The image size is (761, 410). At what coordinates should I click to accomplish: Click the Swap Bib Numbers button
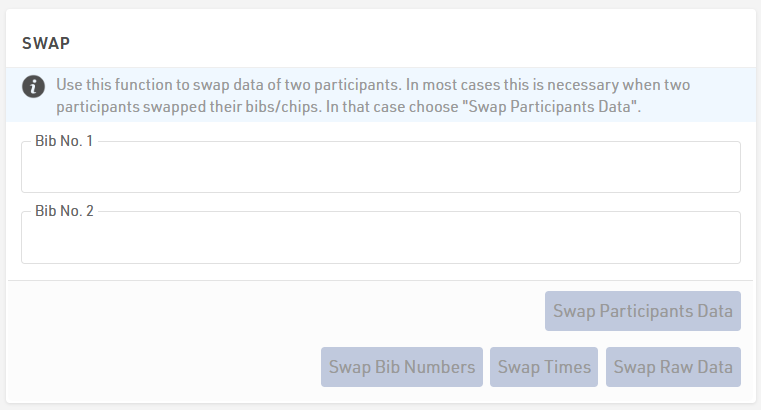tap(402, 367)
